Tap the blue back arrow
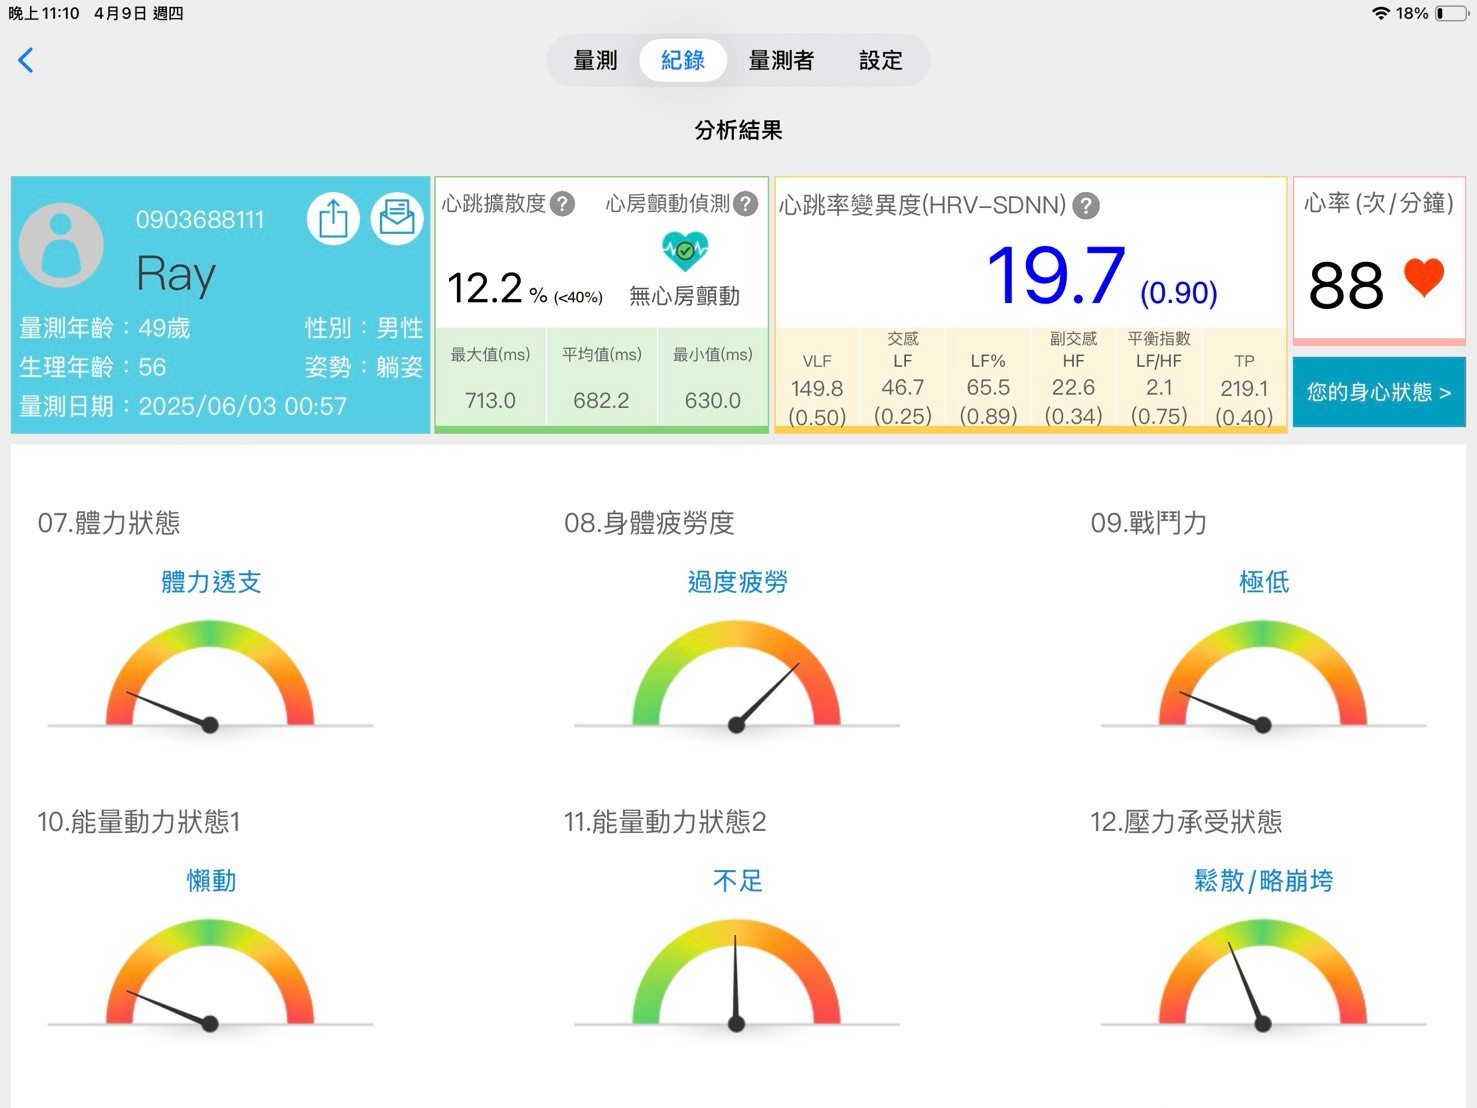The height and width of the screenshot is (1108, 1477). click(x=26, y=60)
